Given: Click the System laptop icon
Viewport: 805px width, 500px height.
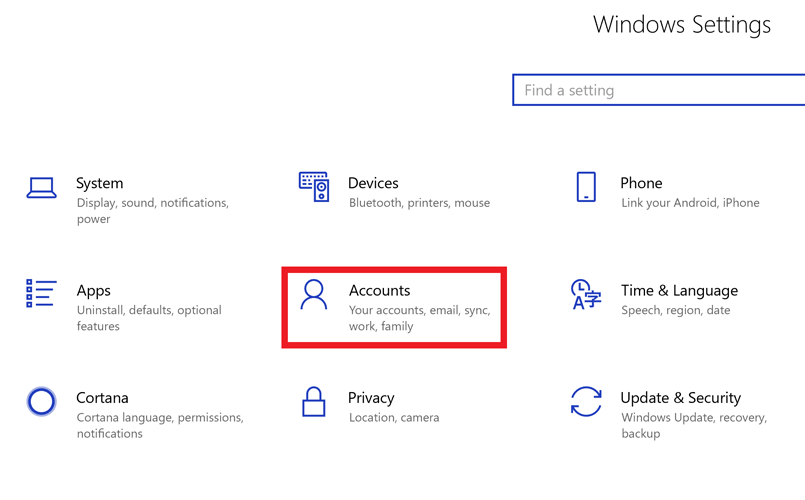Looking at the screenshot, I should (42, 188).
